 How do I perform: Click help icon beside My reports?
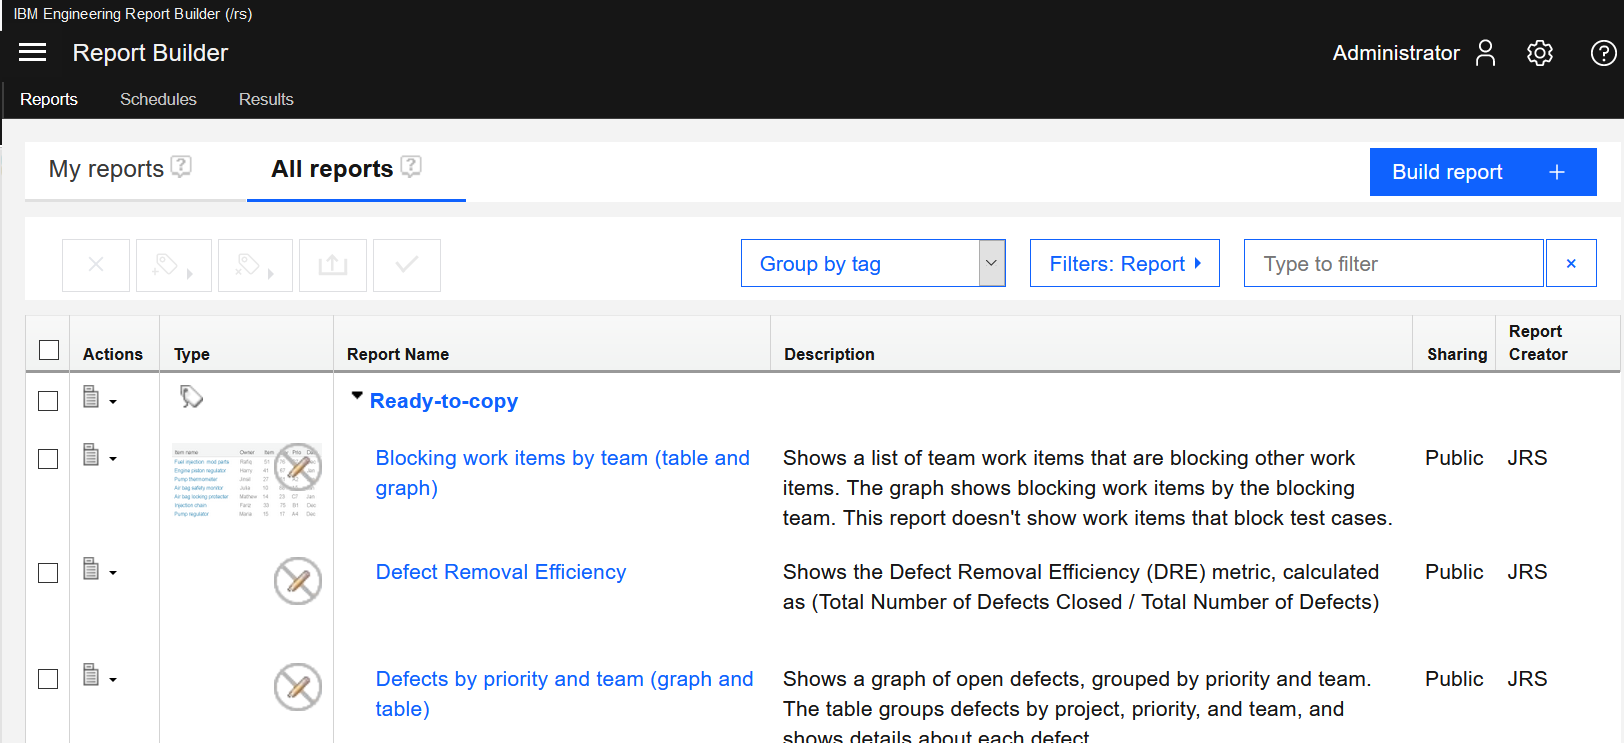[181, 167]
